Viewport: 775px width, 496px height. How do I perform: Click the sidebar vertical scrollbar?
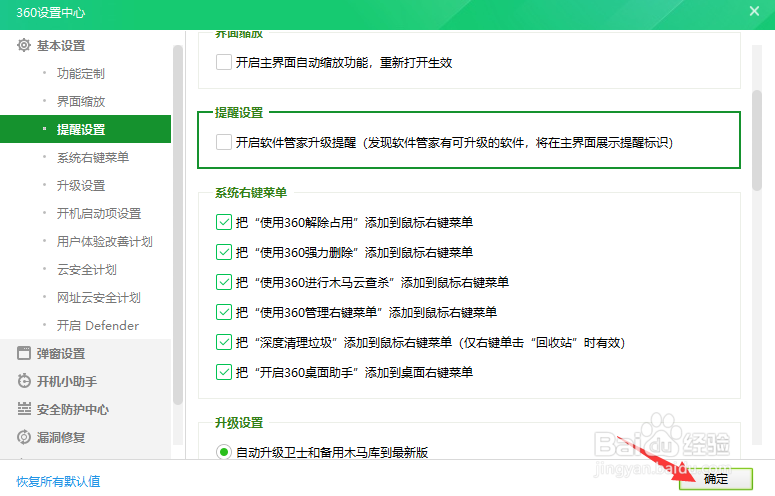click(x=178, y=225)
